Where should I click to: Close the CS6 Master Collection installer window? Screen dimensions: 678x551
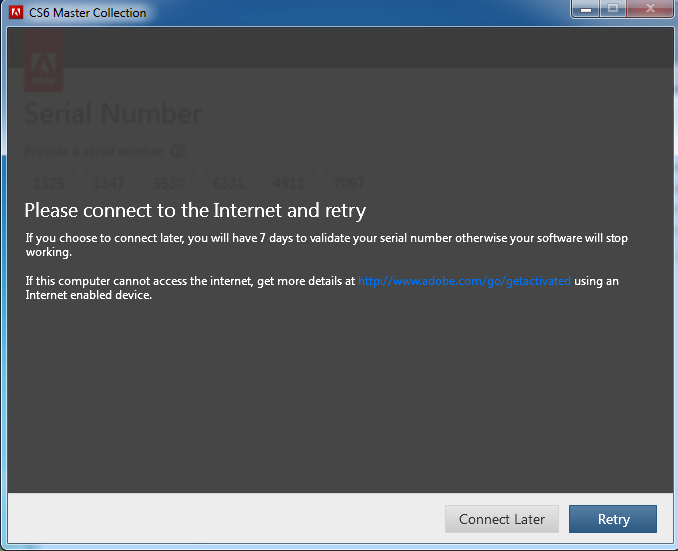(x=650, y=9)
